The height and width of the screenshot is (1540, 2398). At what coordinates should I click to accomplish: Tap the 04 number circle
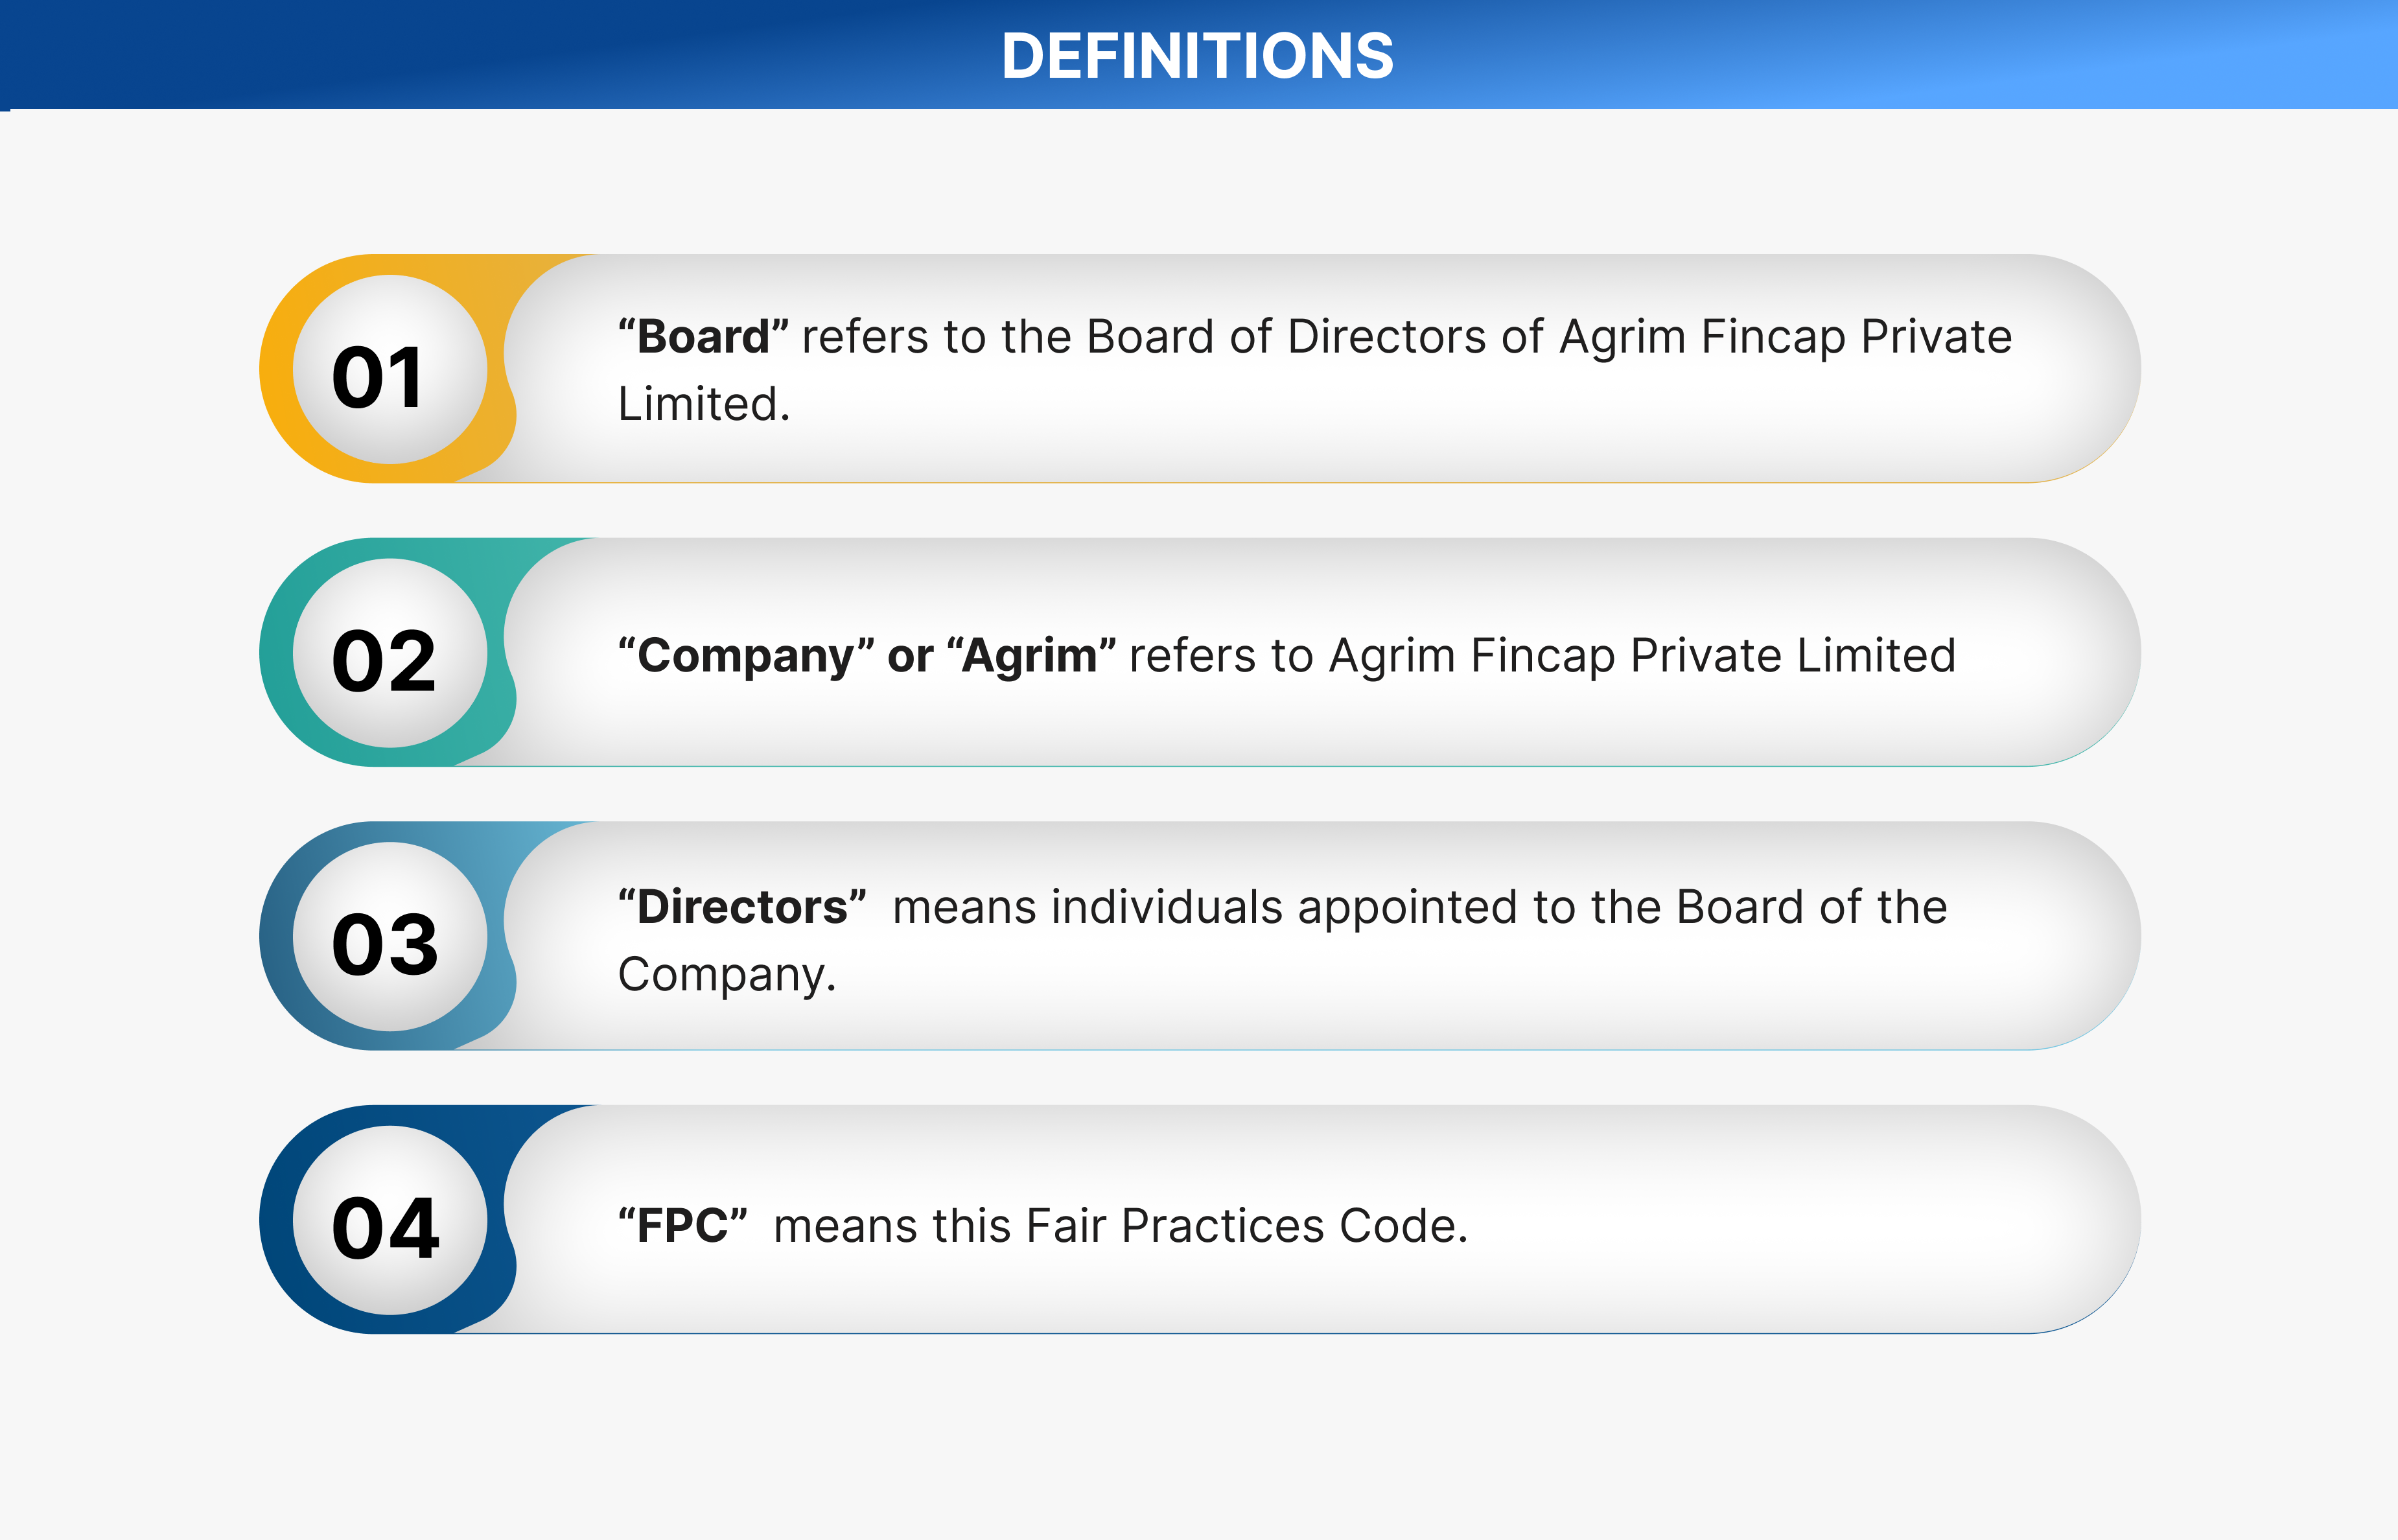(x=389, y=1221)
